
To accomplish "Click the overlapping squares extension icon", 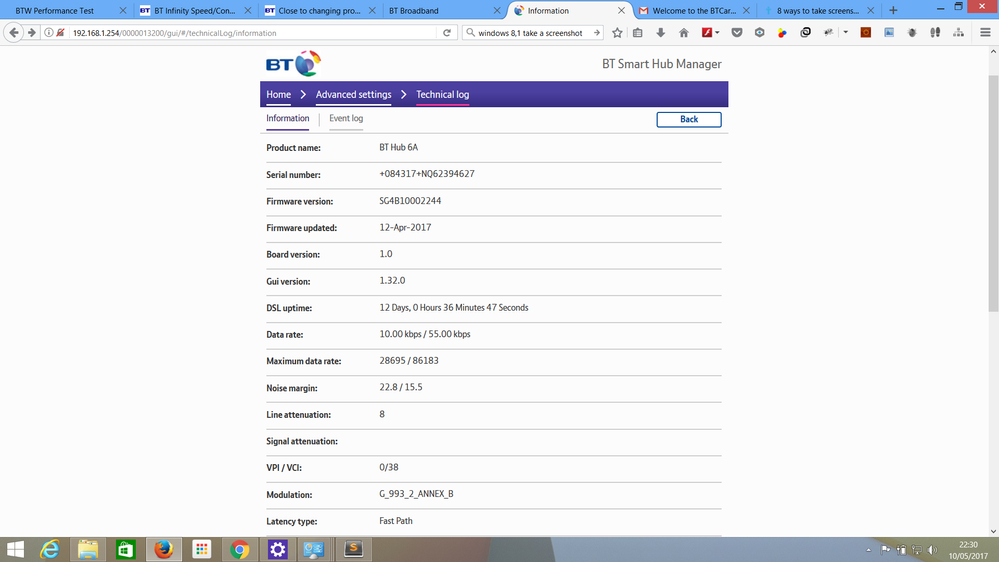I will coord(805,32).
